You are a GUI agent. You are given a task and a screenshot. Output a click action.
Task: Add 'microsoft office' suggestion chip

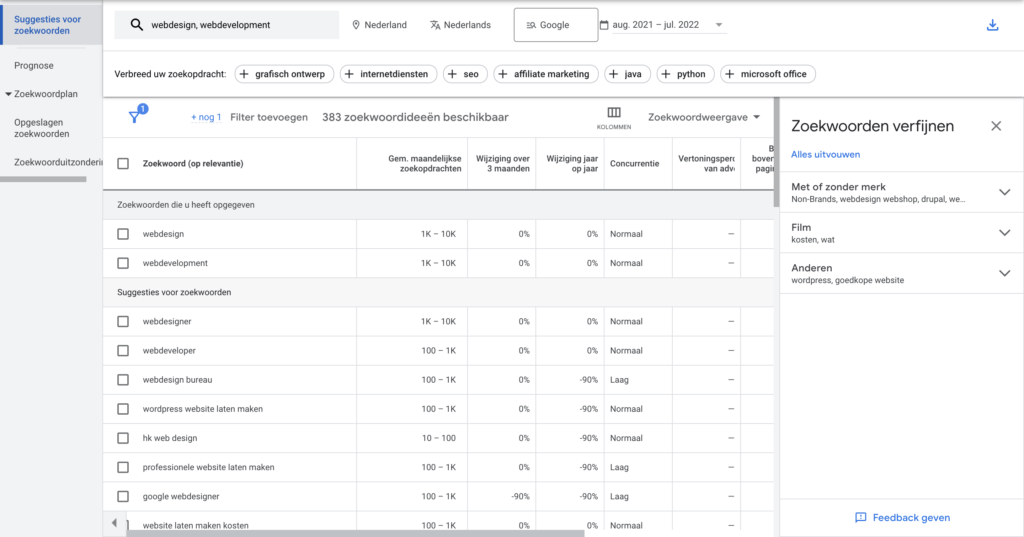(768, 74)
